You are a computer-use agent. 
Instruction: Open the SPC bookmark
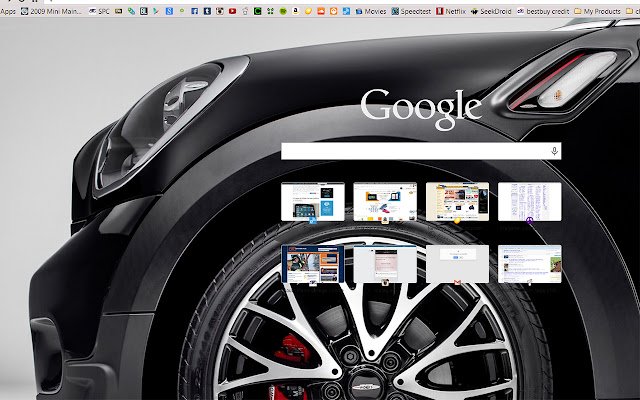point(99,11)
